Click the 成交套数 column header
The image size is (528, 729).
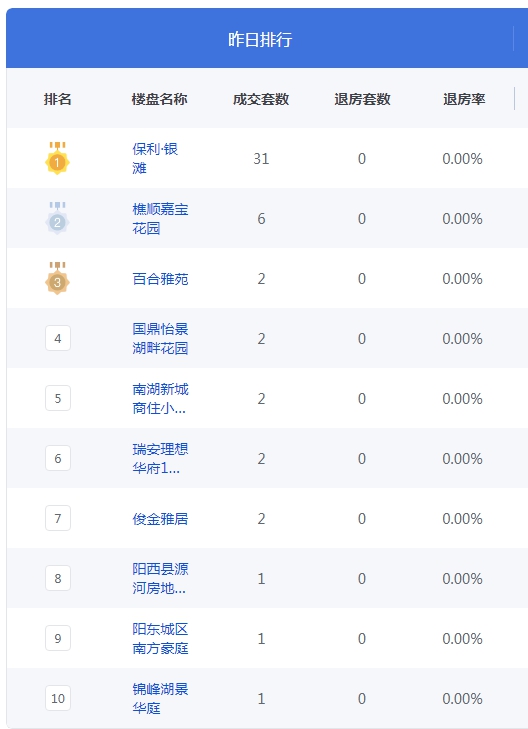click(x=261, y=99)
